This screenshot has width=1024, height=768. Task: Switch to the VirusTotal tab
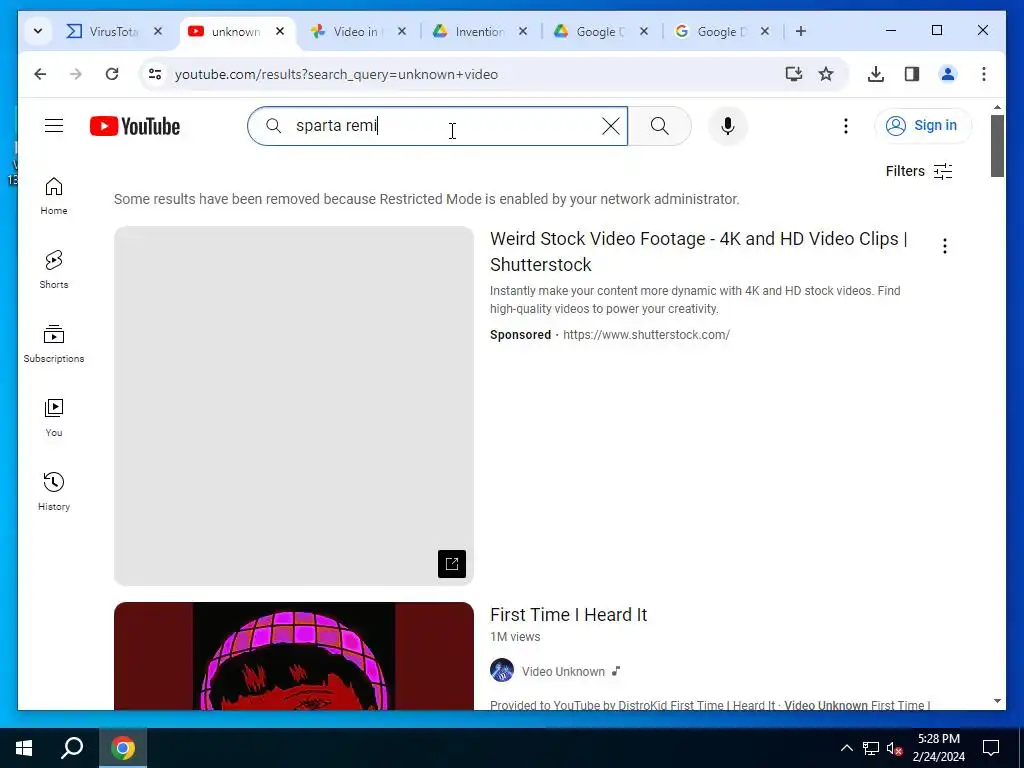click(114, 31)
